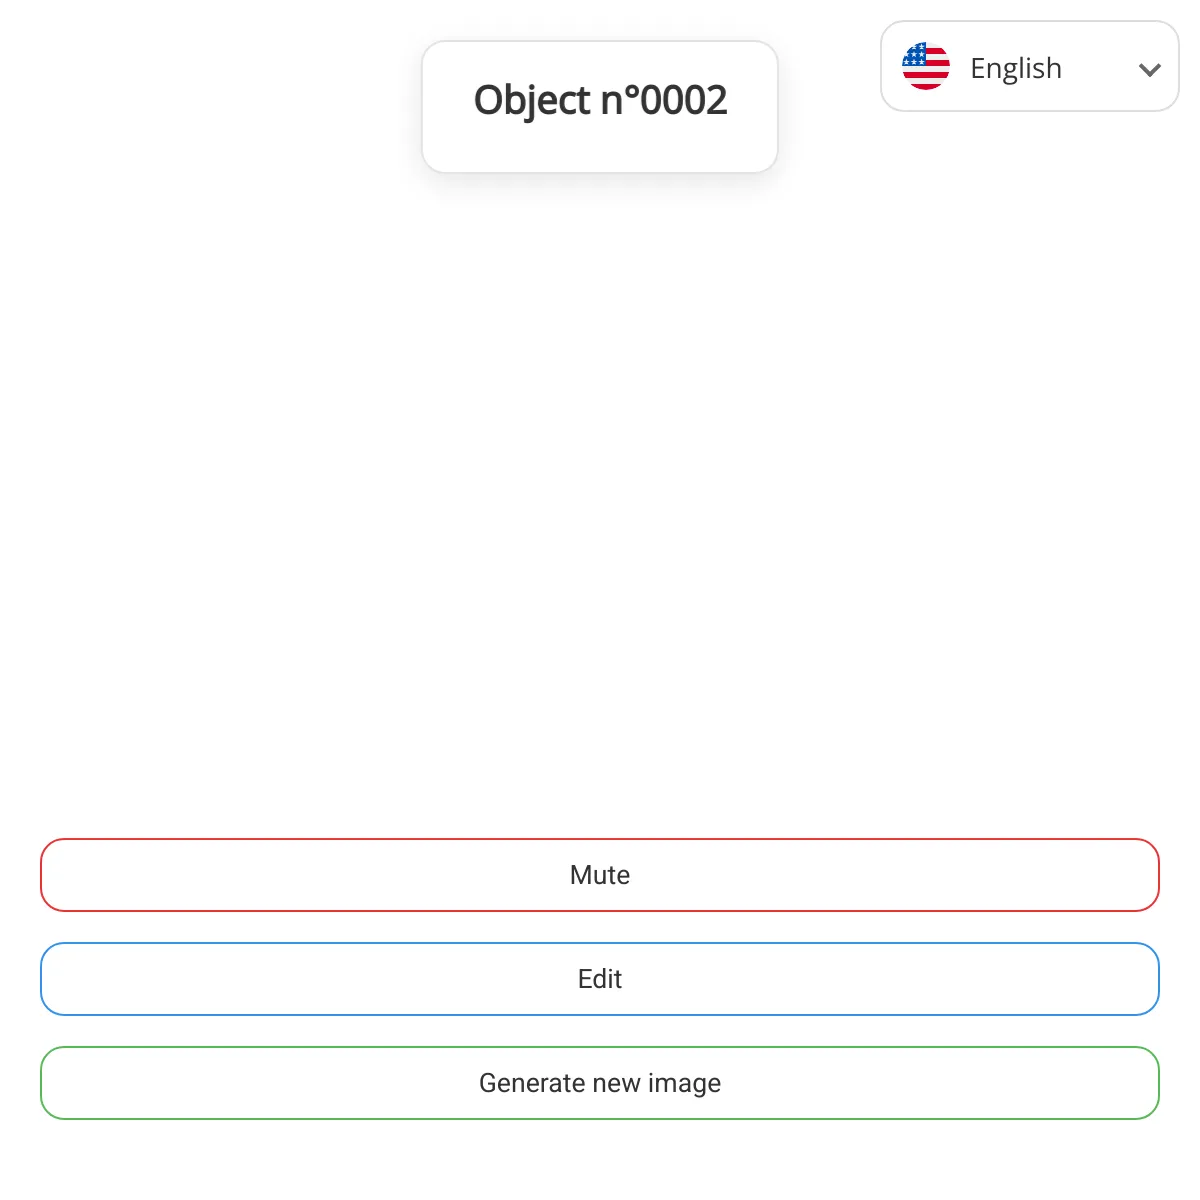Image resolution: width=1200 pixels, height=1200 pixels.
Task: Toggle the Mute control
Action: [600, 875]
